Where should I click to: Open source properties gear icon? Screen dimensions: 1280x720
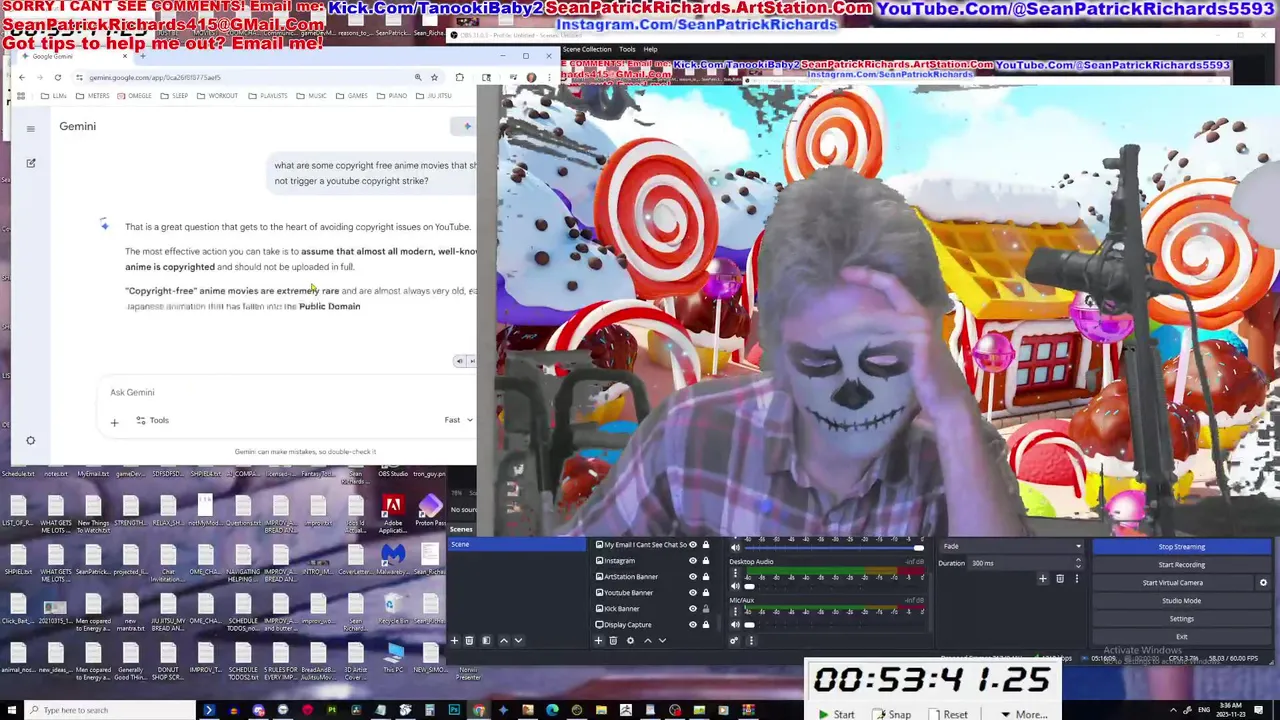coord(630,641)
